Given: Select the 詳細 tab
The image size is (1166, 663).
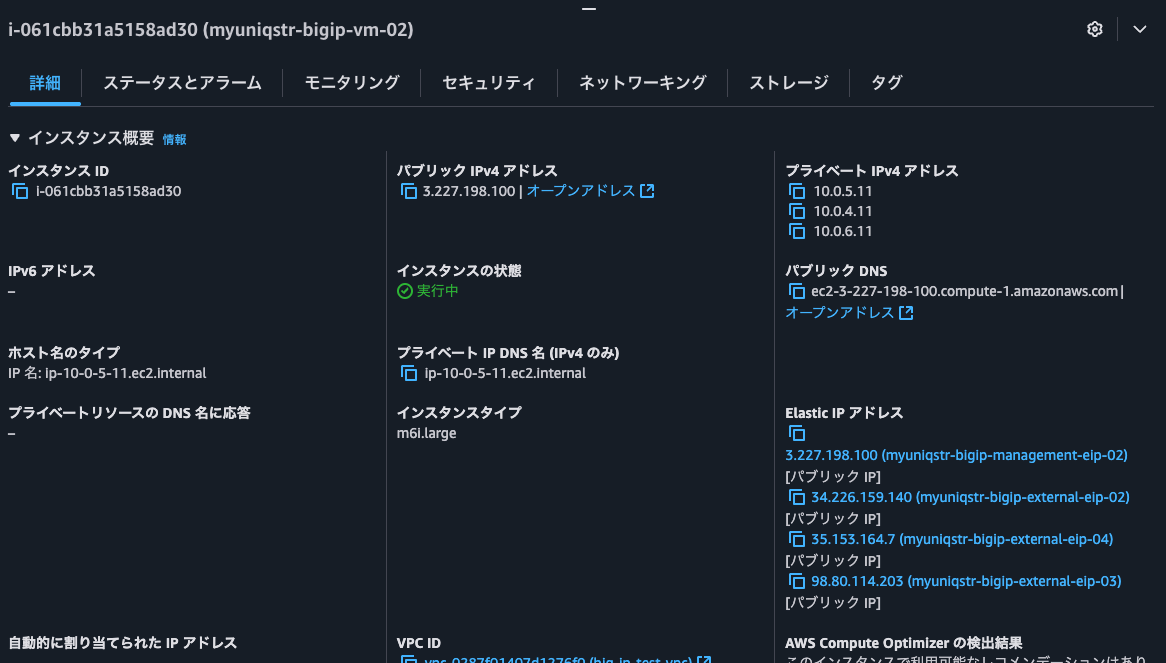Looking at the screenshot, I should 45,83.
